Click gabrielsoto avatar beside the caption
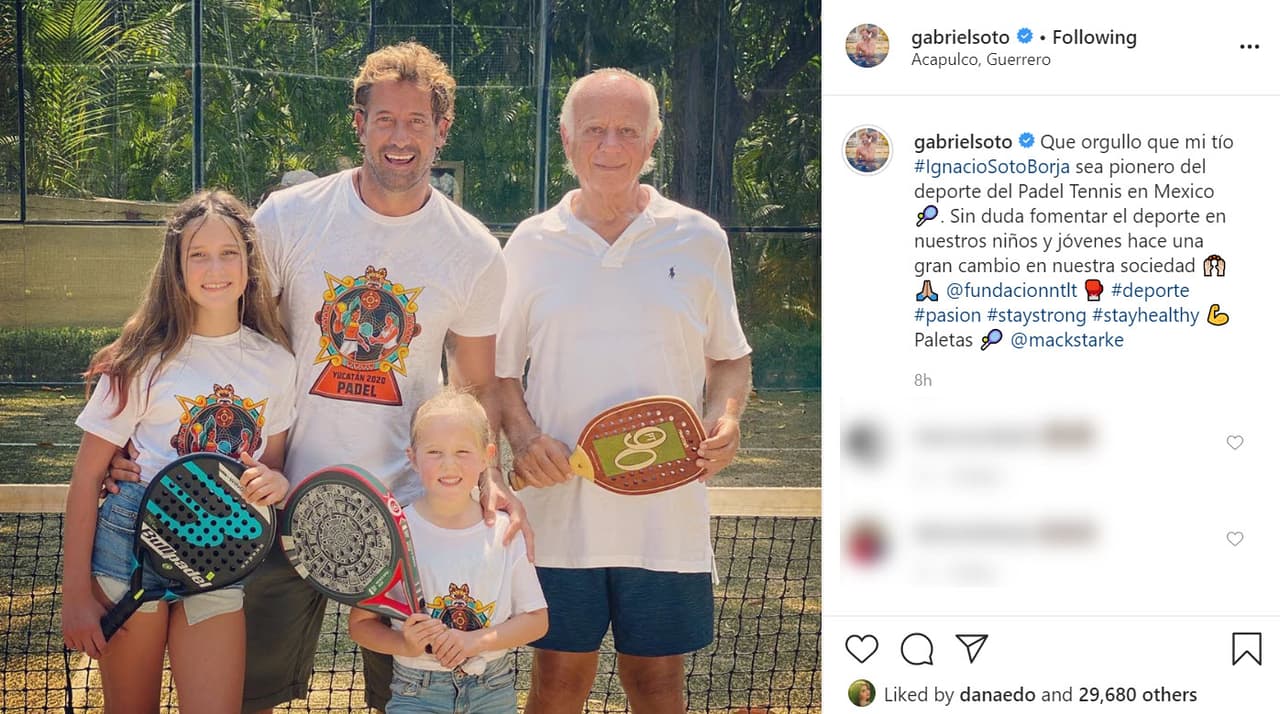This screenshot has width=1280, height=714. click(867, 150)
